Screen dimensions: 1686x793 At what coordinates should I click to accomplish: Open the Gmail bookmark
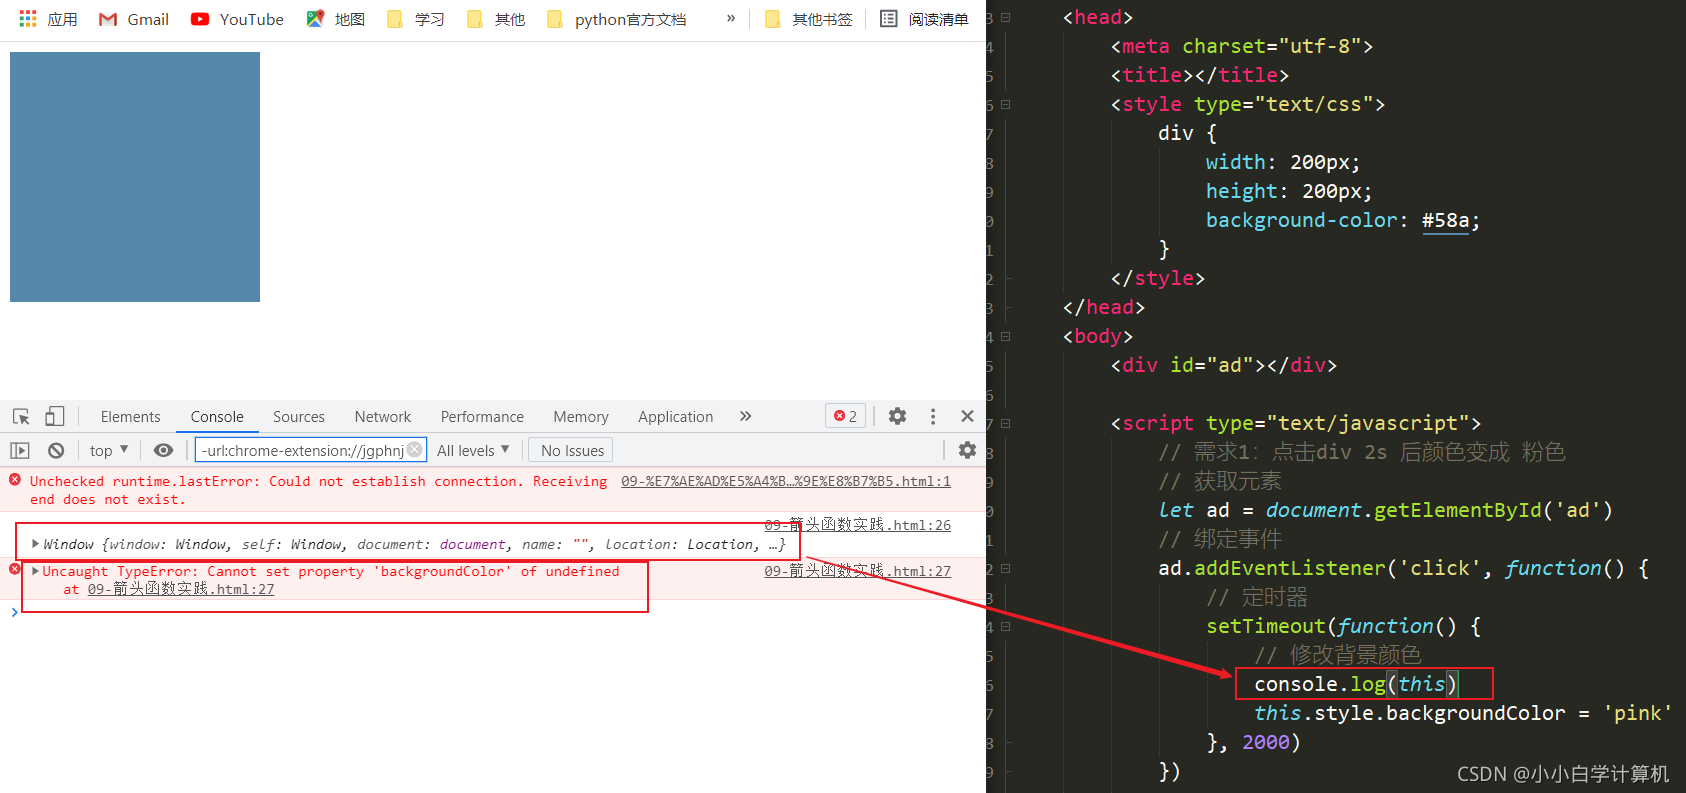[134, 19]
